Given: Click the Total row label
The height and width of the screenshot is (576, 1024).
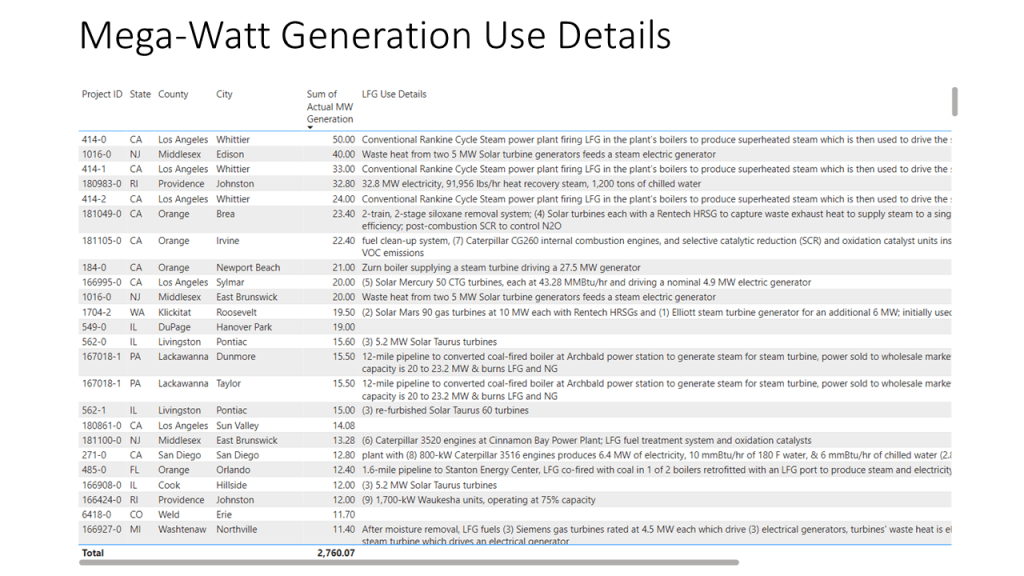Looking at the screenshot, I should coord(93,552).
